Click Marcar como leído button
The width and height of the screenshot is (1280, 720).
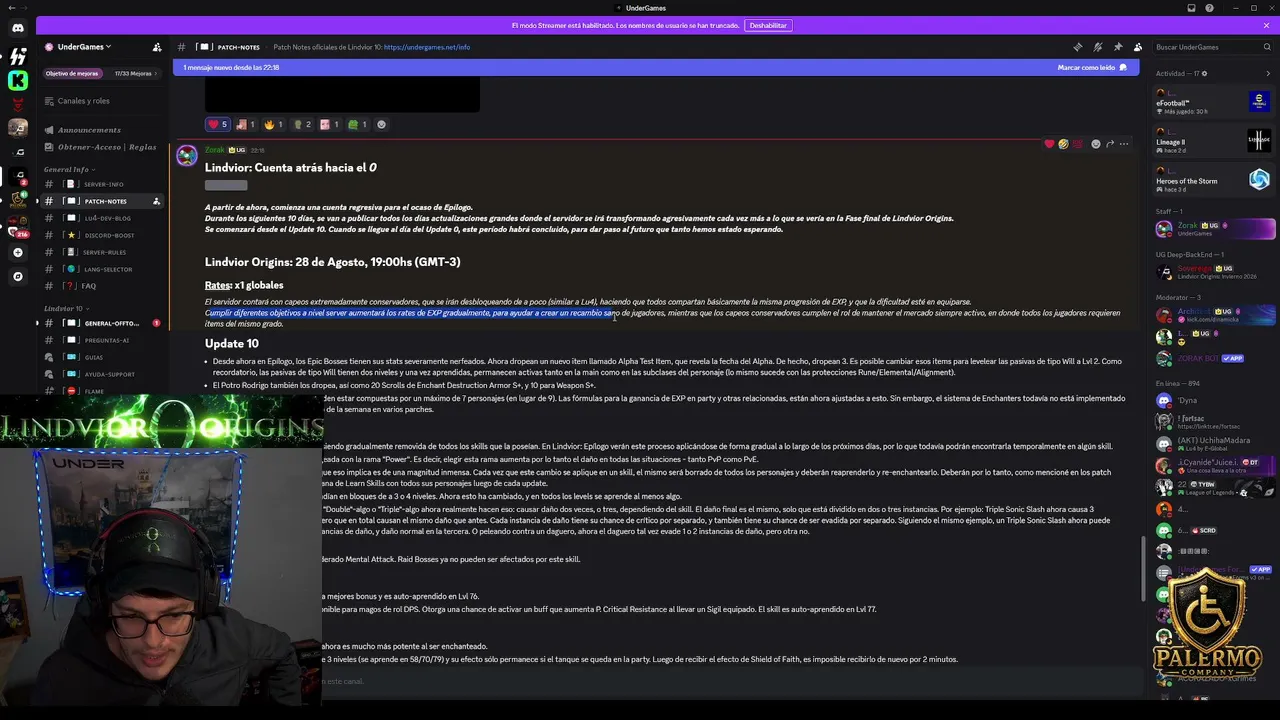click(x=1092, y=68)
